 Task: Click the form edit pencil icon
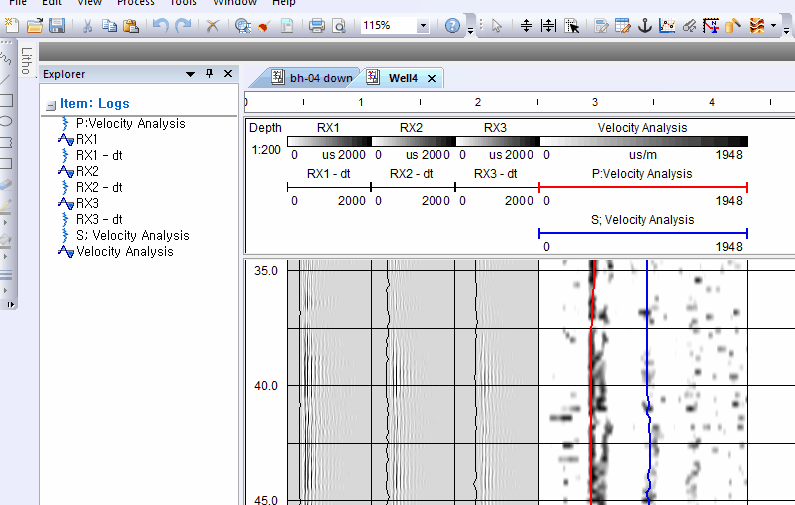point(601,25)
